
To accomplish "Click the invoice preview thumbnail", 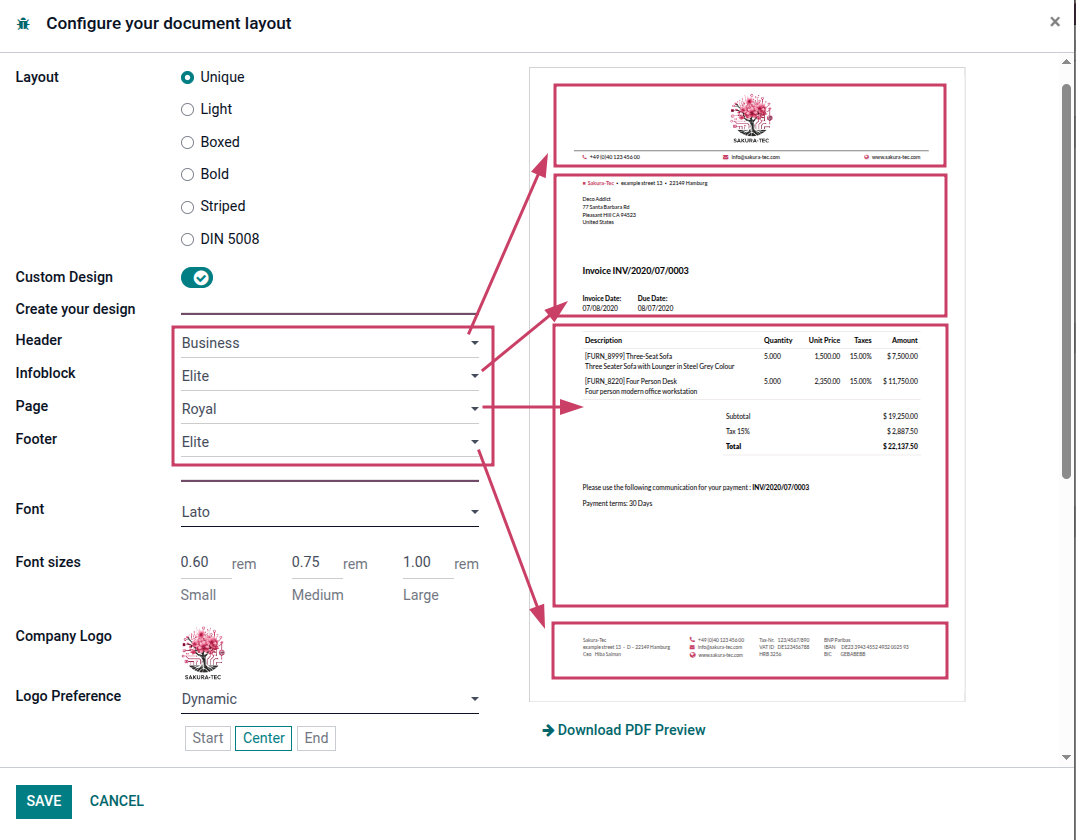I will 747,384.
